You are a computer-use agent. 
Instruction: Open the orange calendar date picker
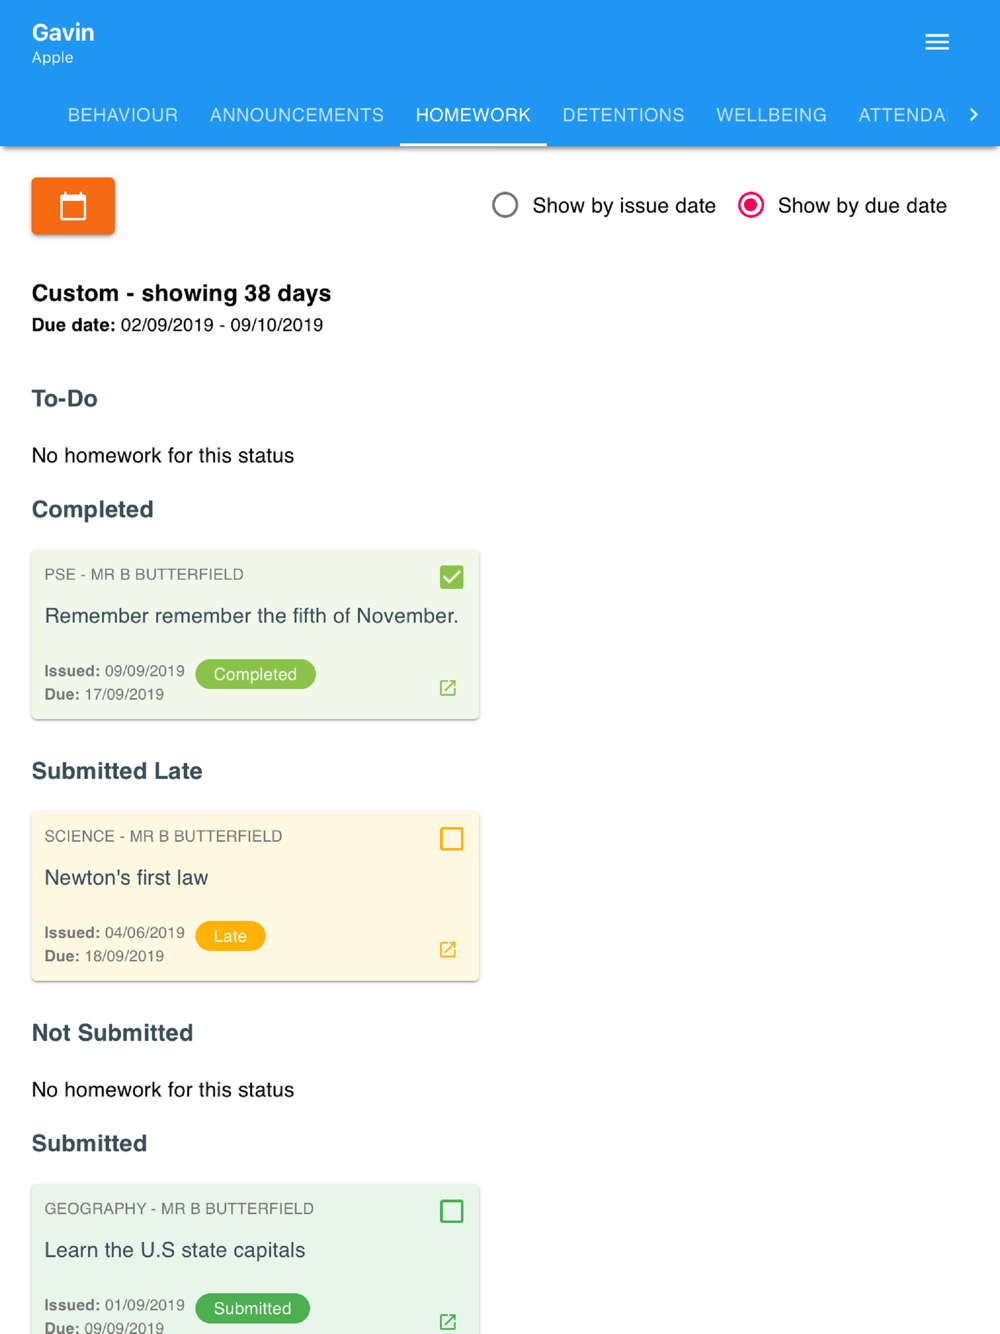click(73, 206)
